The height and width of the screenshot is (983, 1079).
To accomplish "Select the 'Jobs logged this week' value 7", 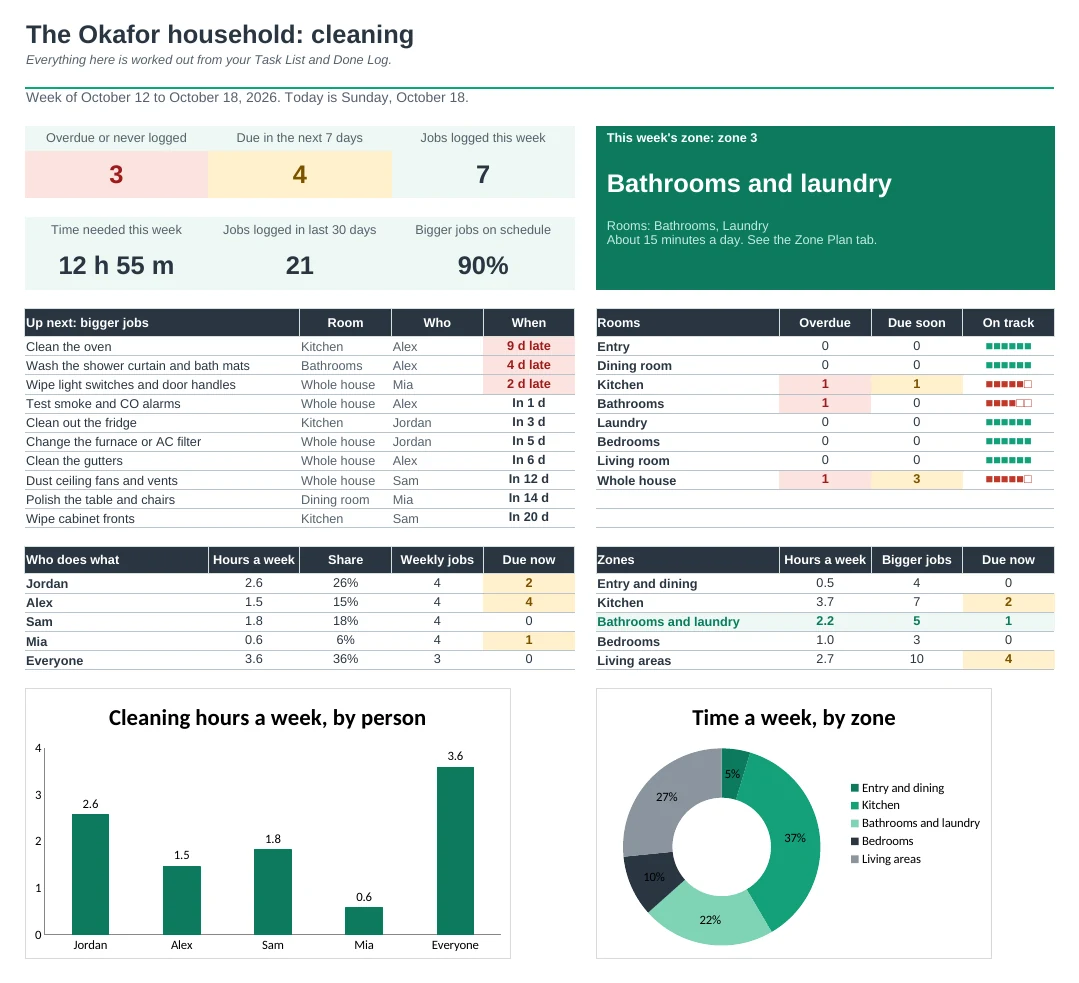I will point(483,174).
